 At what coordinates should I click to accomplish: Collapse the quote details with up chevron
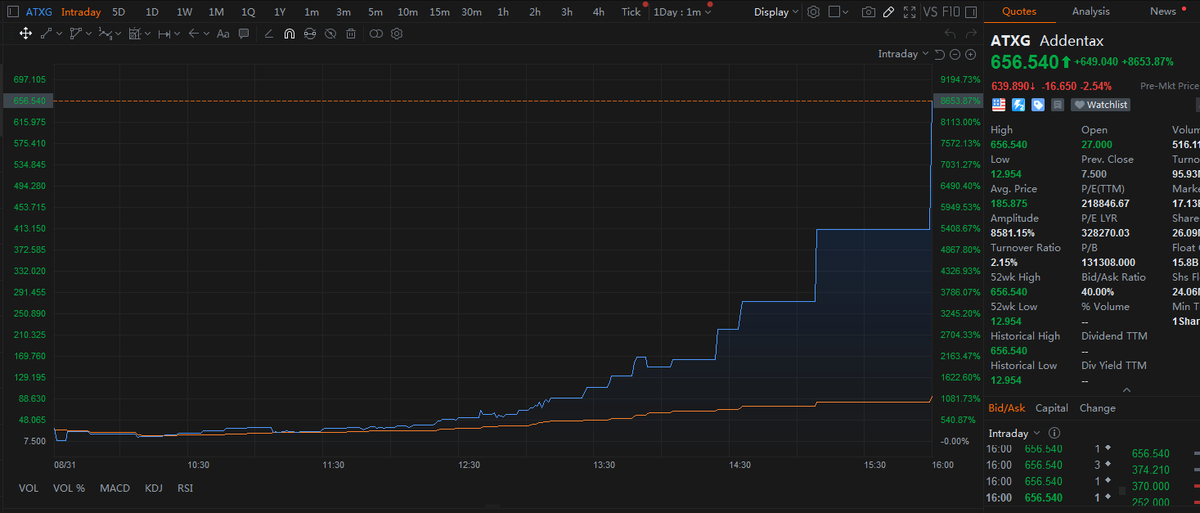click(x=1127, y=390)
